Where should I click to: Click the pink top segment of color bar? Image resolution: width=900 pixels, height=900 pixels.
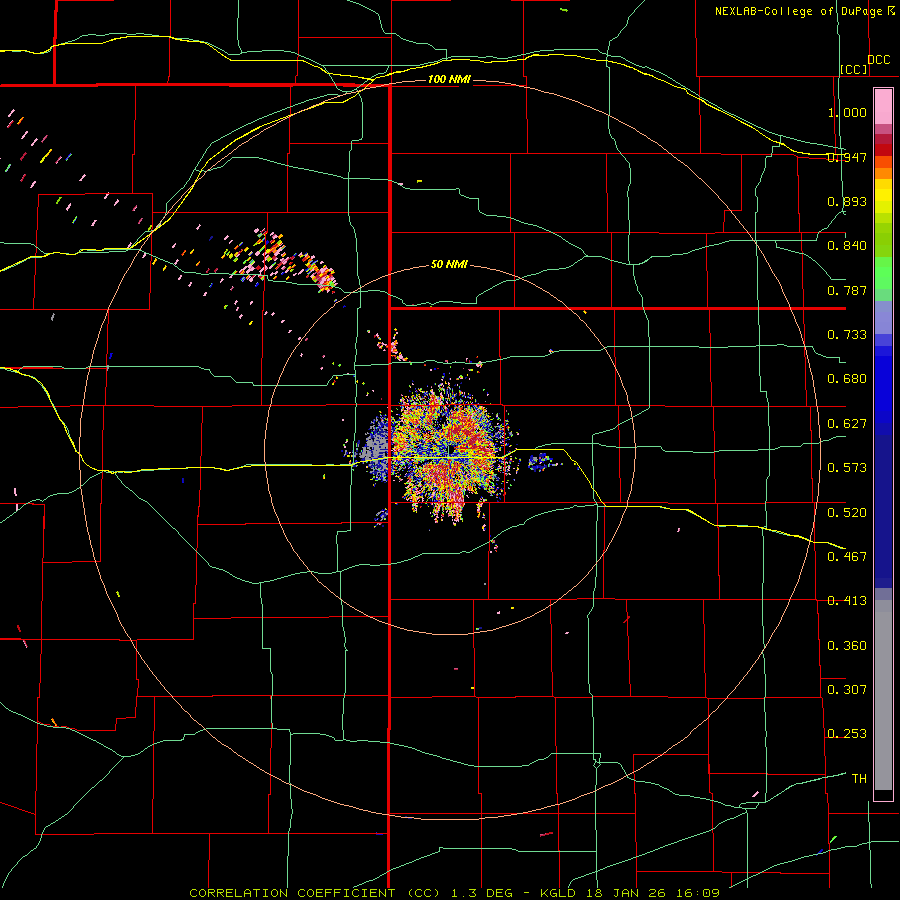point(883,106)
